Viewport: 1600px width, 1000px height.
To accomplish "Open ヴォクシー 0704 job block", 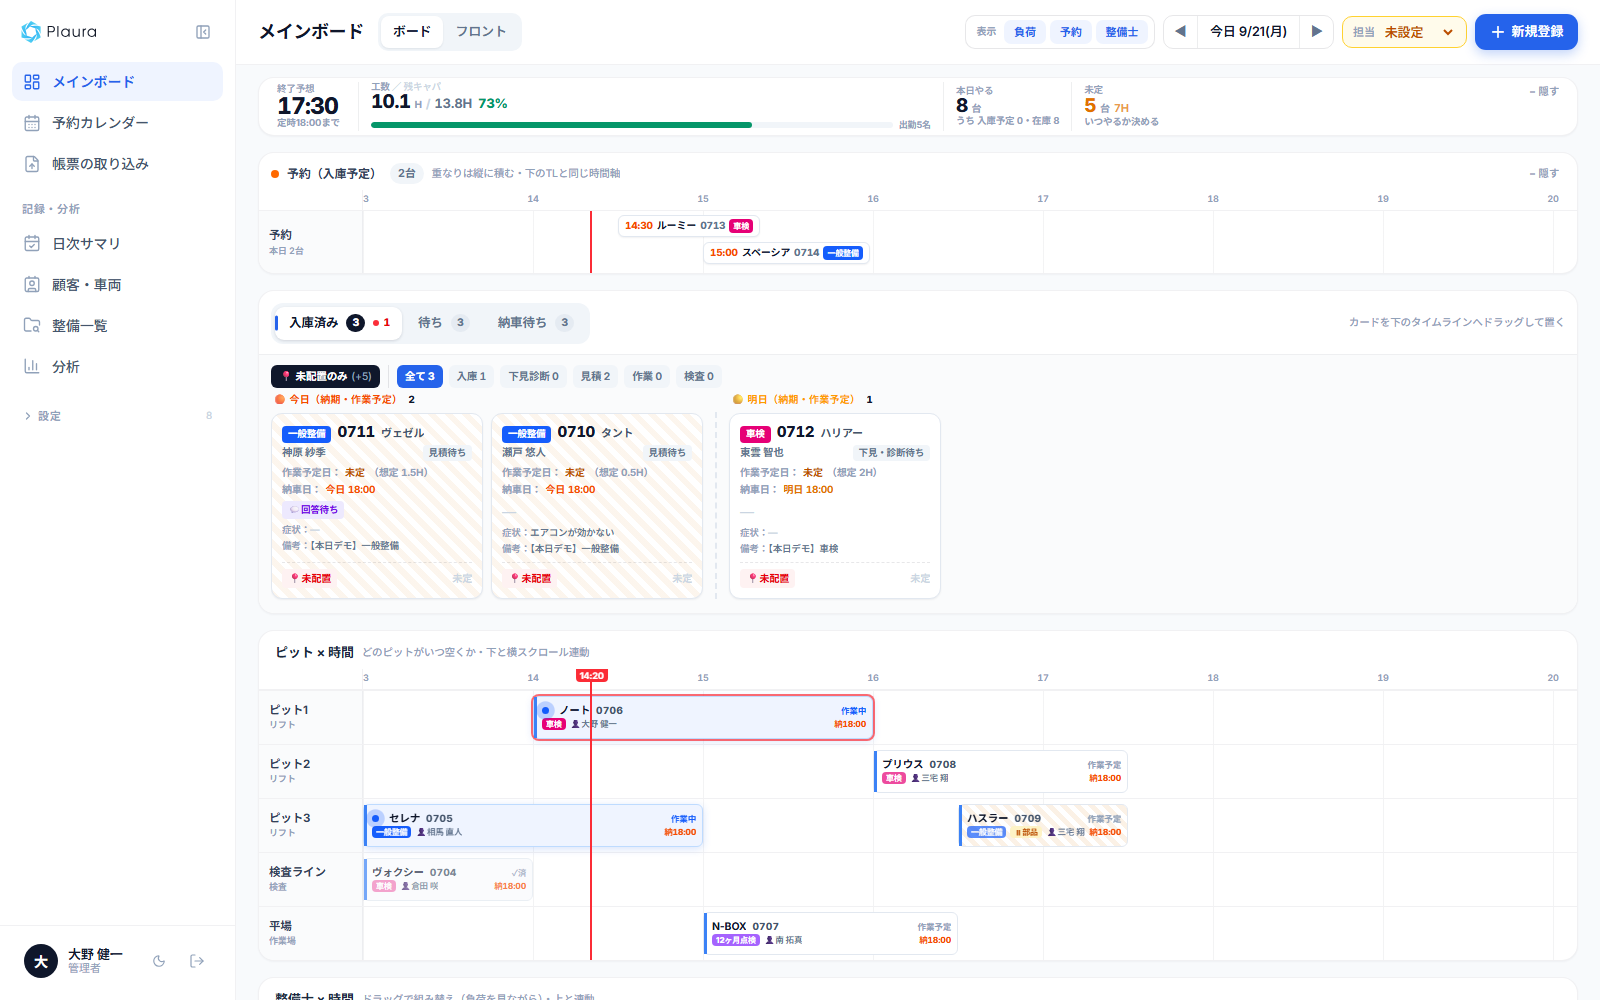I will point(448,879).
